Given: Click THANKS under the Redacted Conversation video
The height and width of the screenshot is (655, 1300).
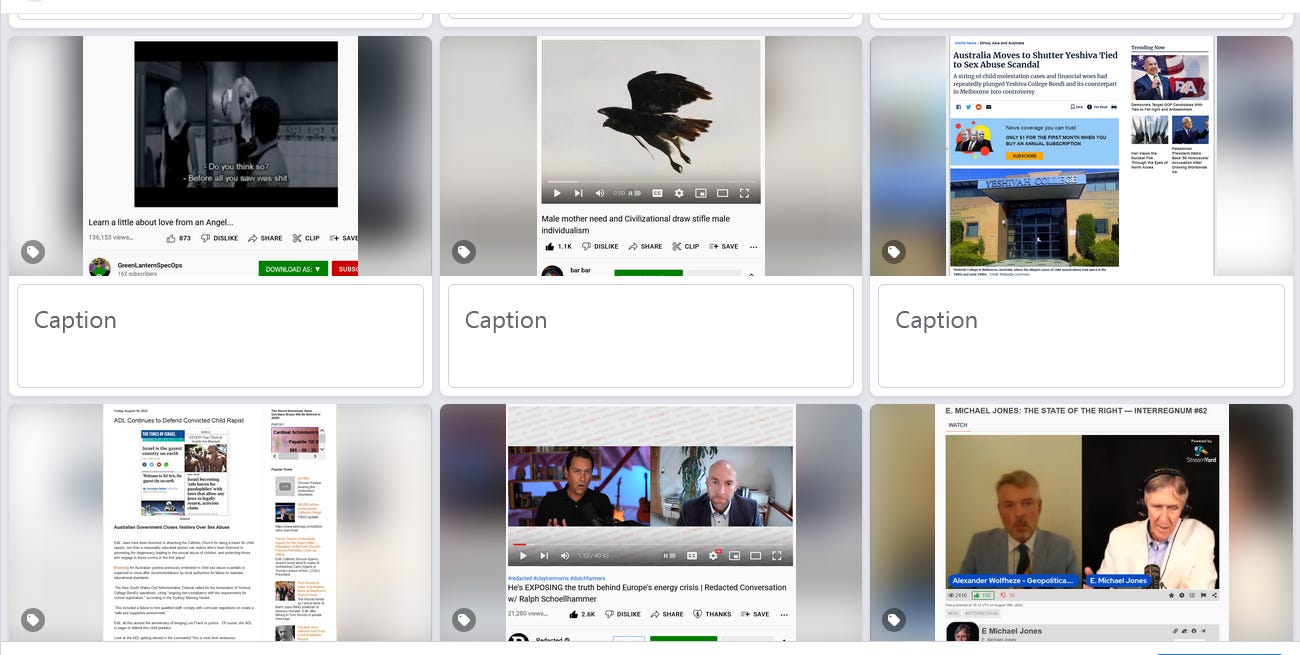Looking at the screenshot, I should pyautogui.click(x=711, y=614).
